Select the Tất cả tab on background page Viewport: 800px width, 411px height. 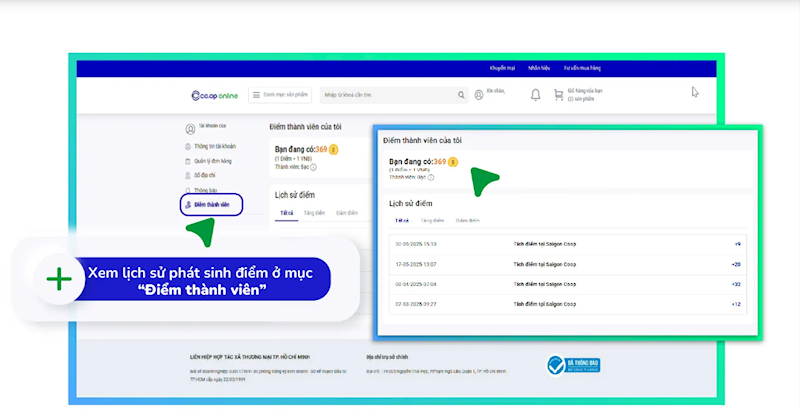click(x=287, y=213)
